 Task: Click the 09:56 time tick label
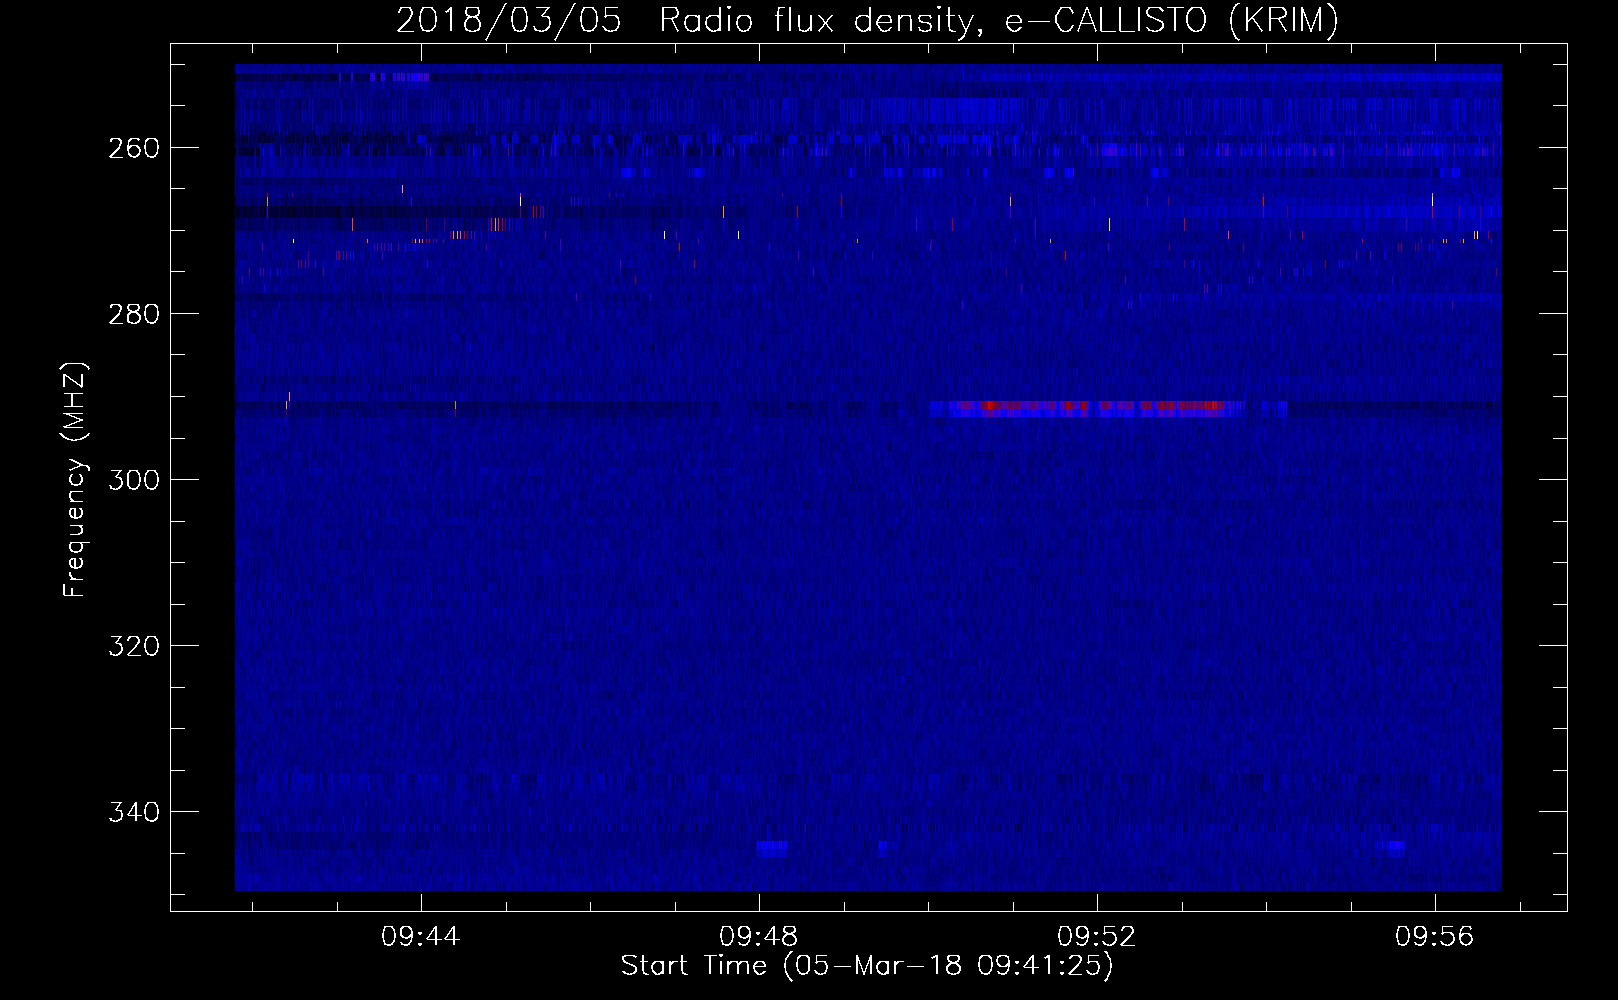coord(1435,936)
